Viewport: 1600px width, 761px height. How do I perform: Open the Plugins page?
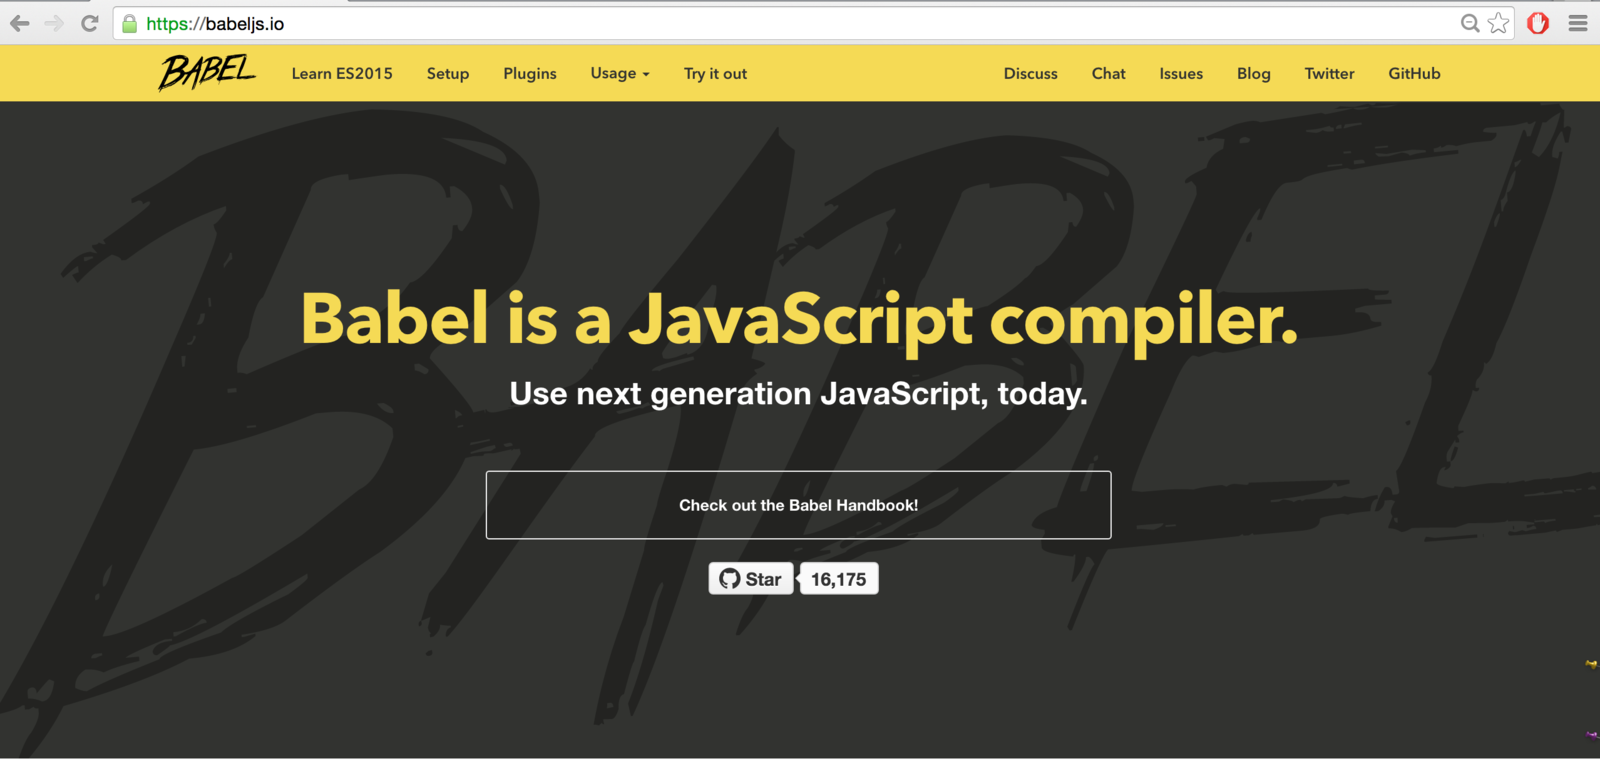530,74
